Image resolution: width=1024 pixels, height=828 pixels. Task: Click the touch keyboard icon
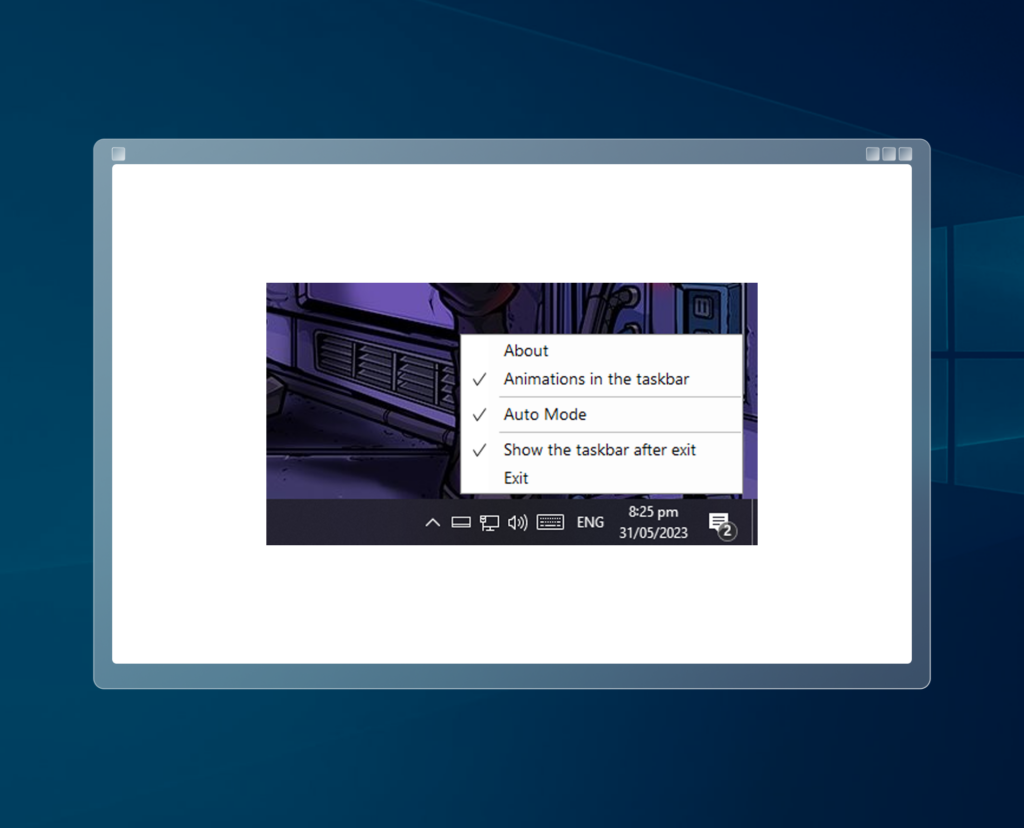[x=548, y=522]
